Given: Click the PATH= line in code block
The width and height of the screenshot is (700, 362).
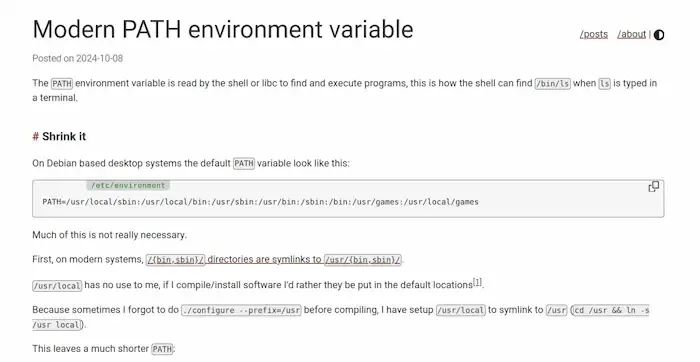Looking at the screenshot, I should (x=260, y=202).
